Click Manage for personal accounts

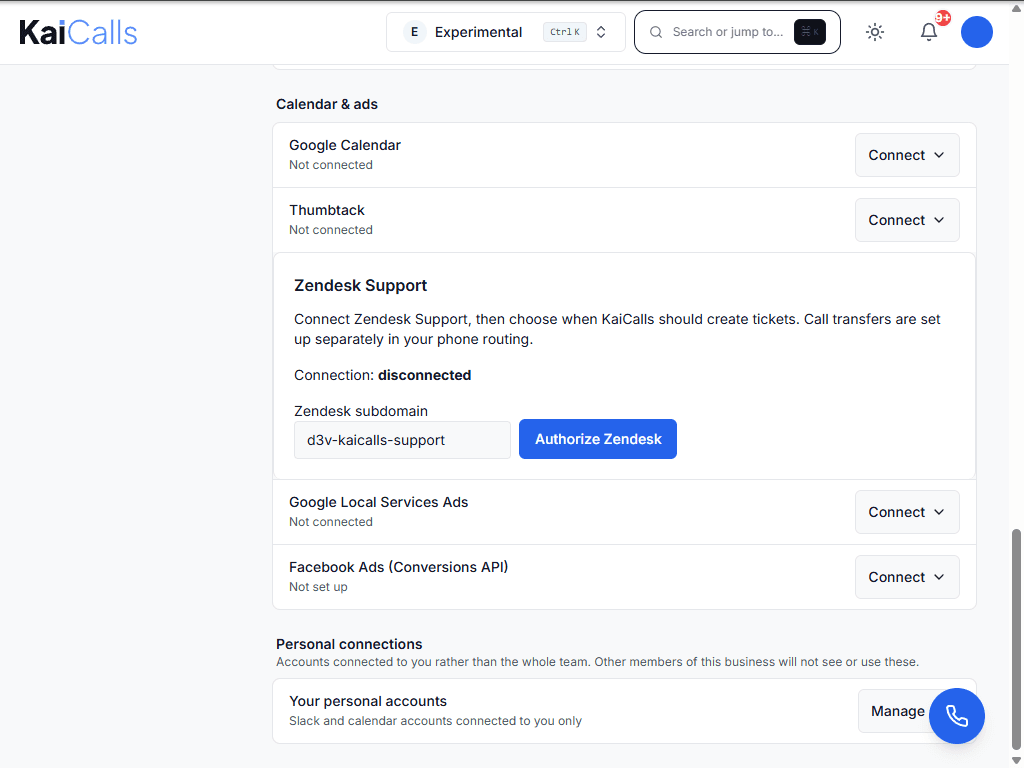coord(897,711)
